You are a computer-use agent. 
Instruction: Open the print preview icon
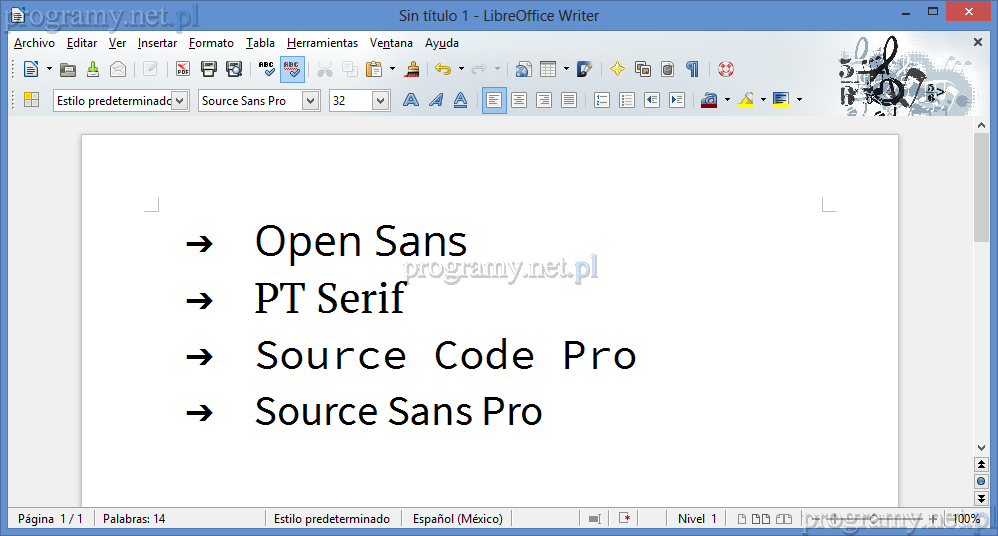234,69
